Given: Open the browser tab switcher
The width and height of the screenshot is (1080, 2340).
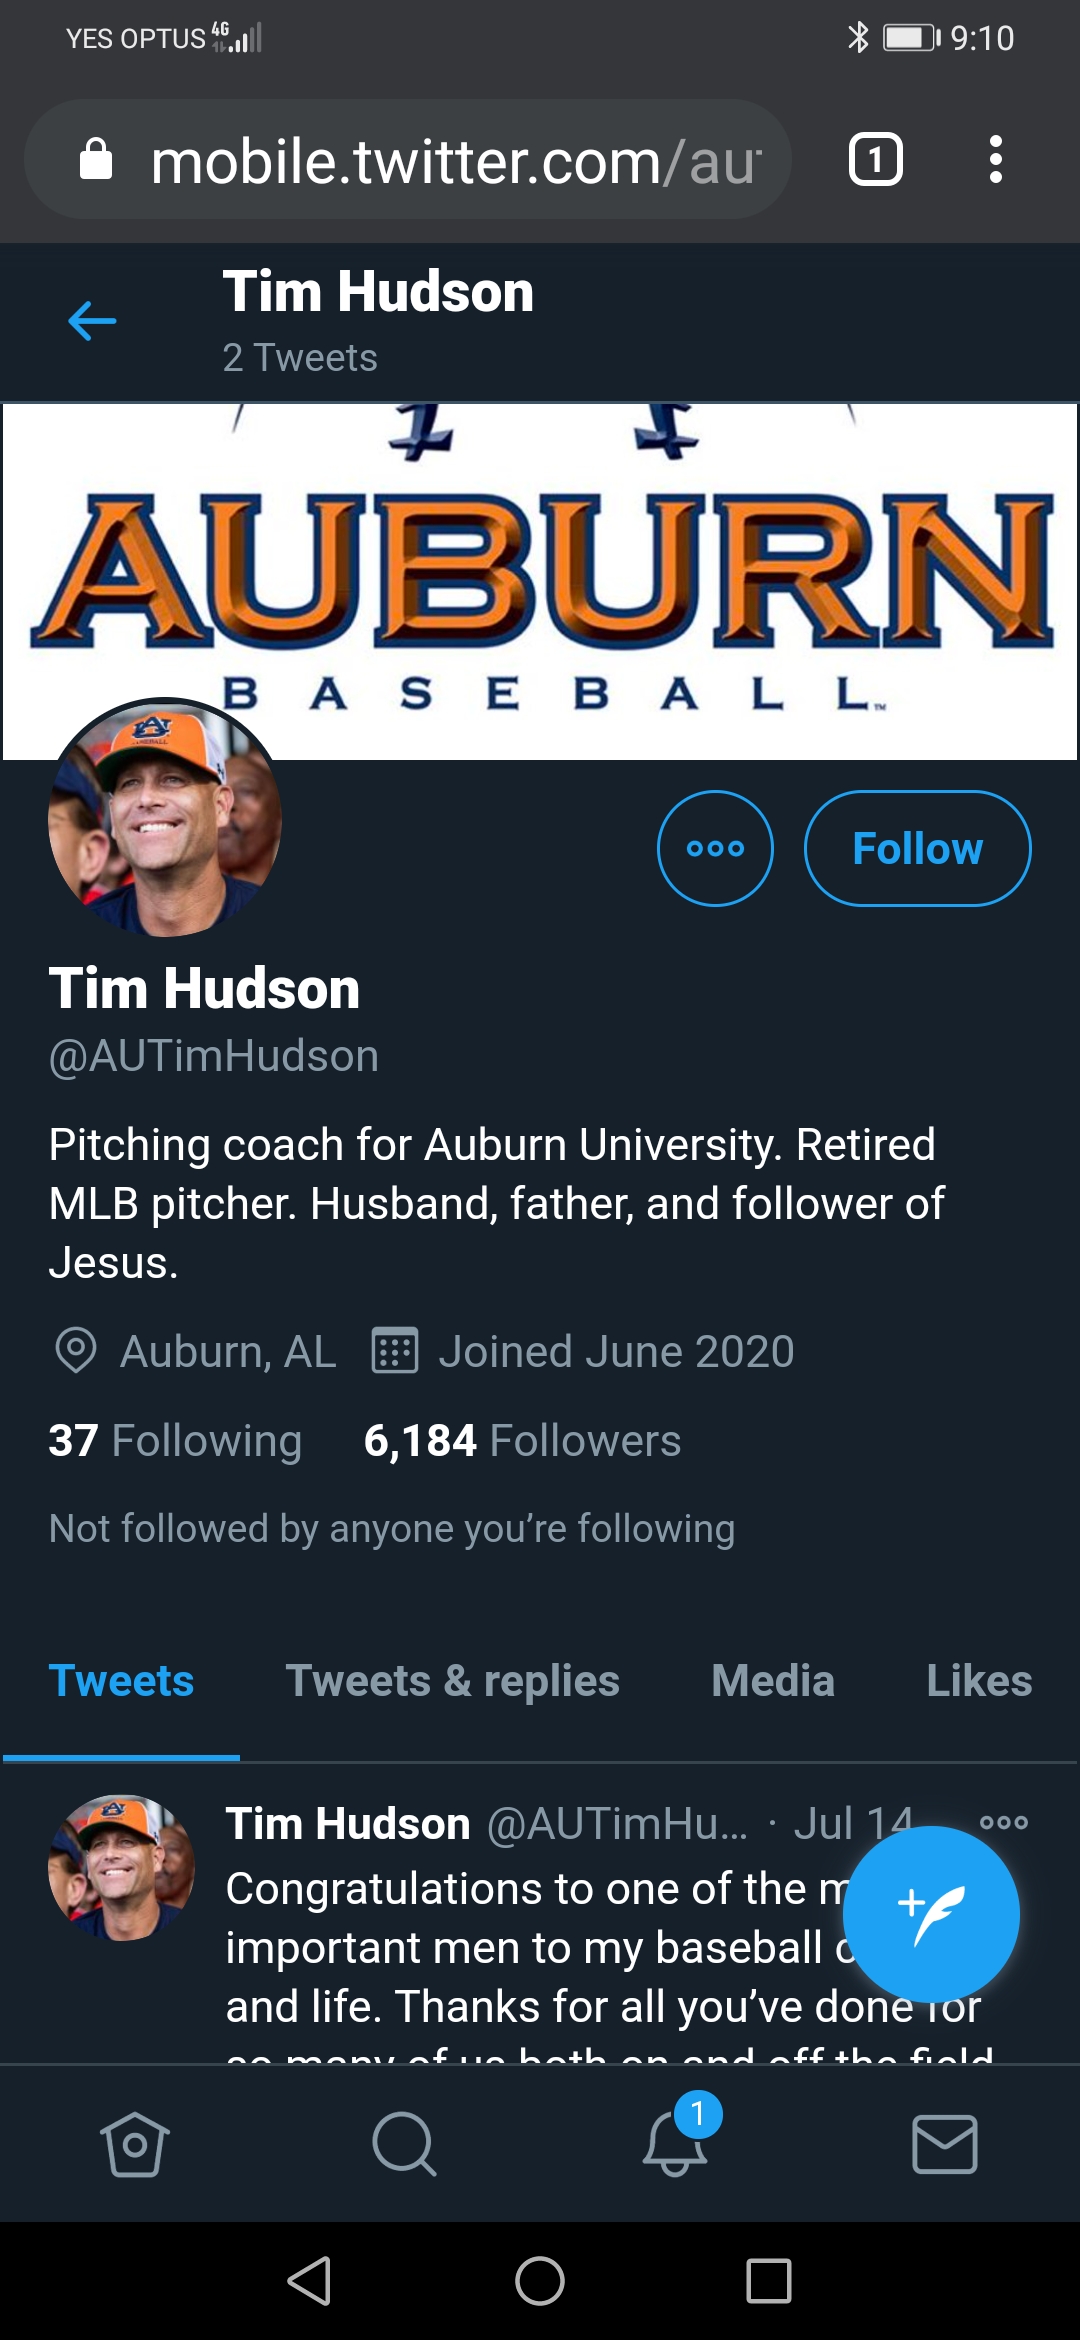Looking at the screenshot, I should (x=875, y=160).
